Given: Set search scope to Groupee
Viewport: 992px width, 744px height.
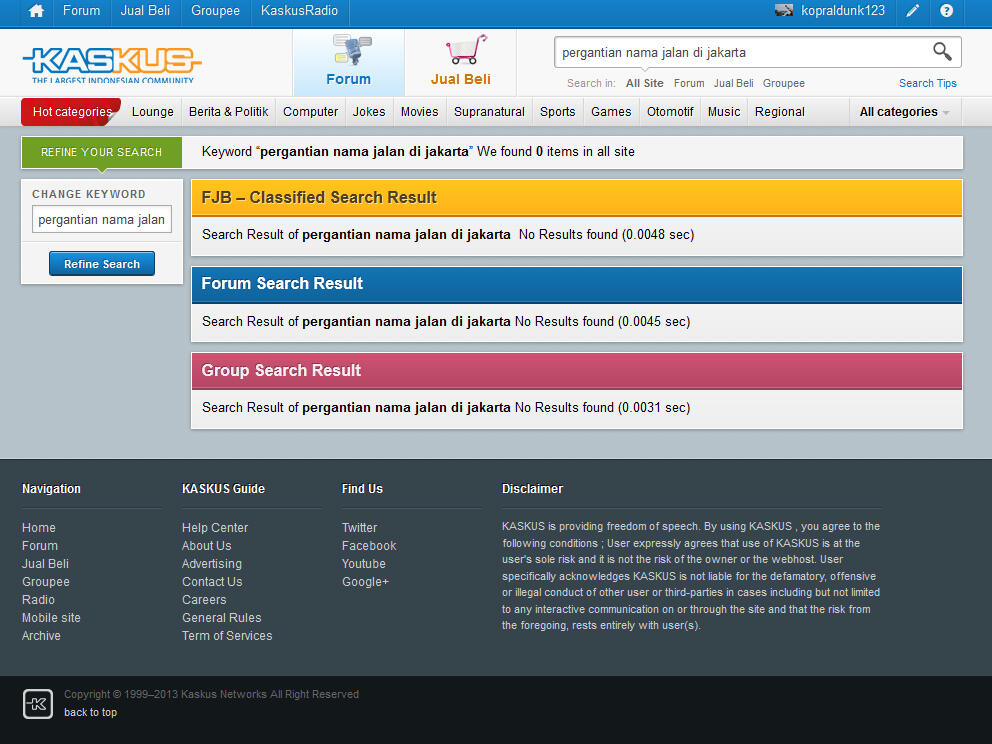Looking at the screenshot, I should point(784,84).
